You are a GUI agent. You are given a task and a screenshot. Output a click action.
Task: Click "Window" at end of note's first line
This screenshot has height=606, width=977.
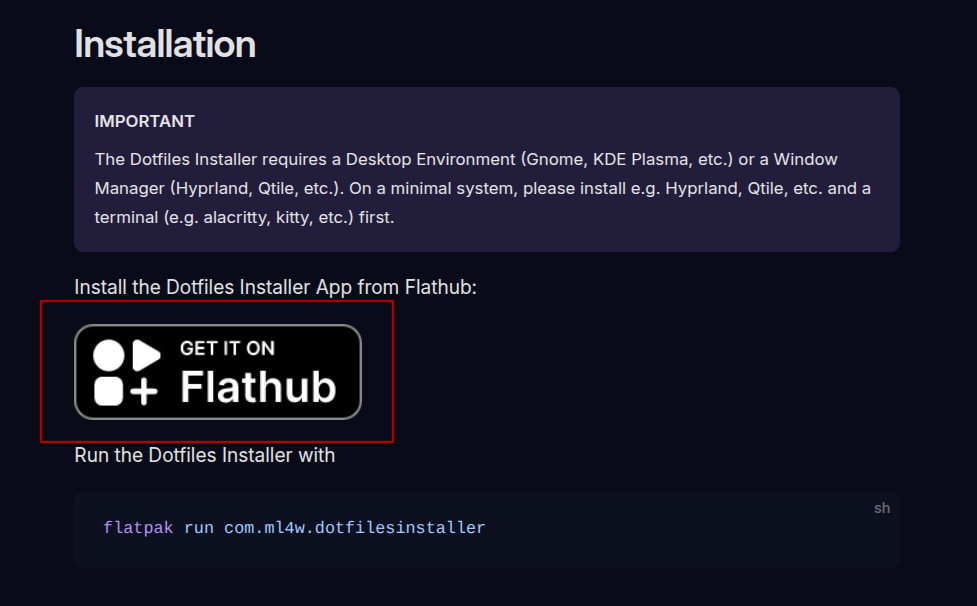(806, 159)
